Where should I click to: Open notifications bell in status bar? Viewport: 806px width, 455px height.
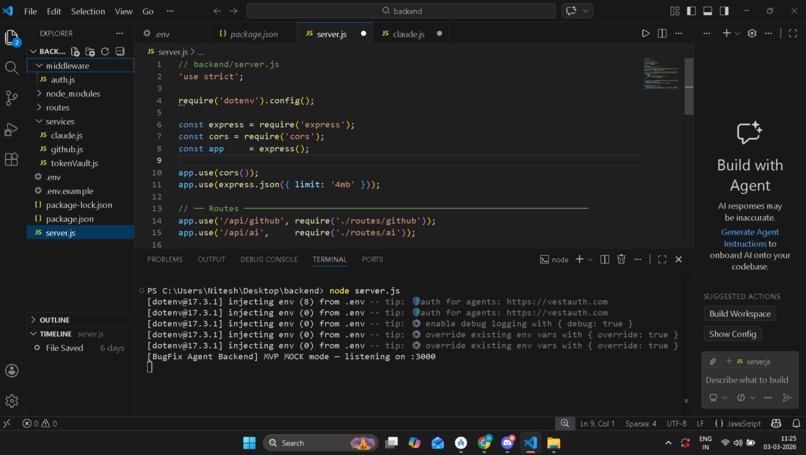(x=796, y=423)
